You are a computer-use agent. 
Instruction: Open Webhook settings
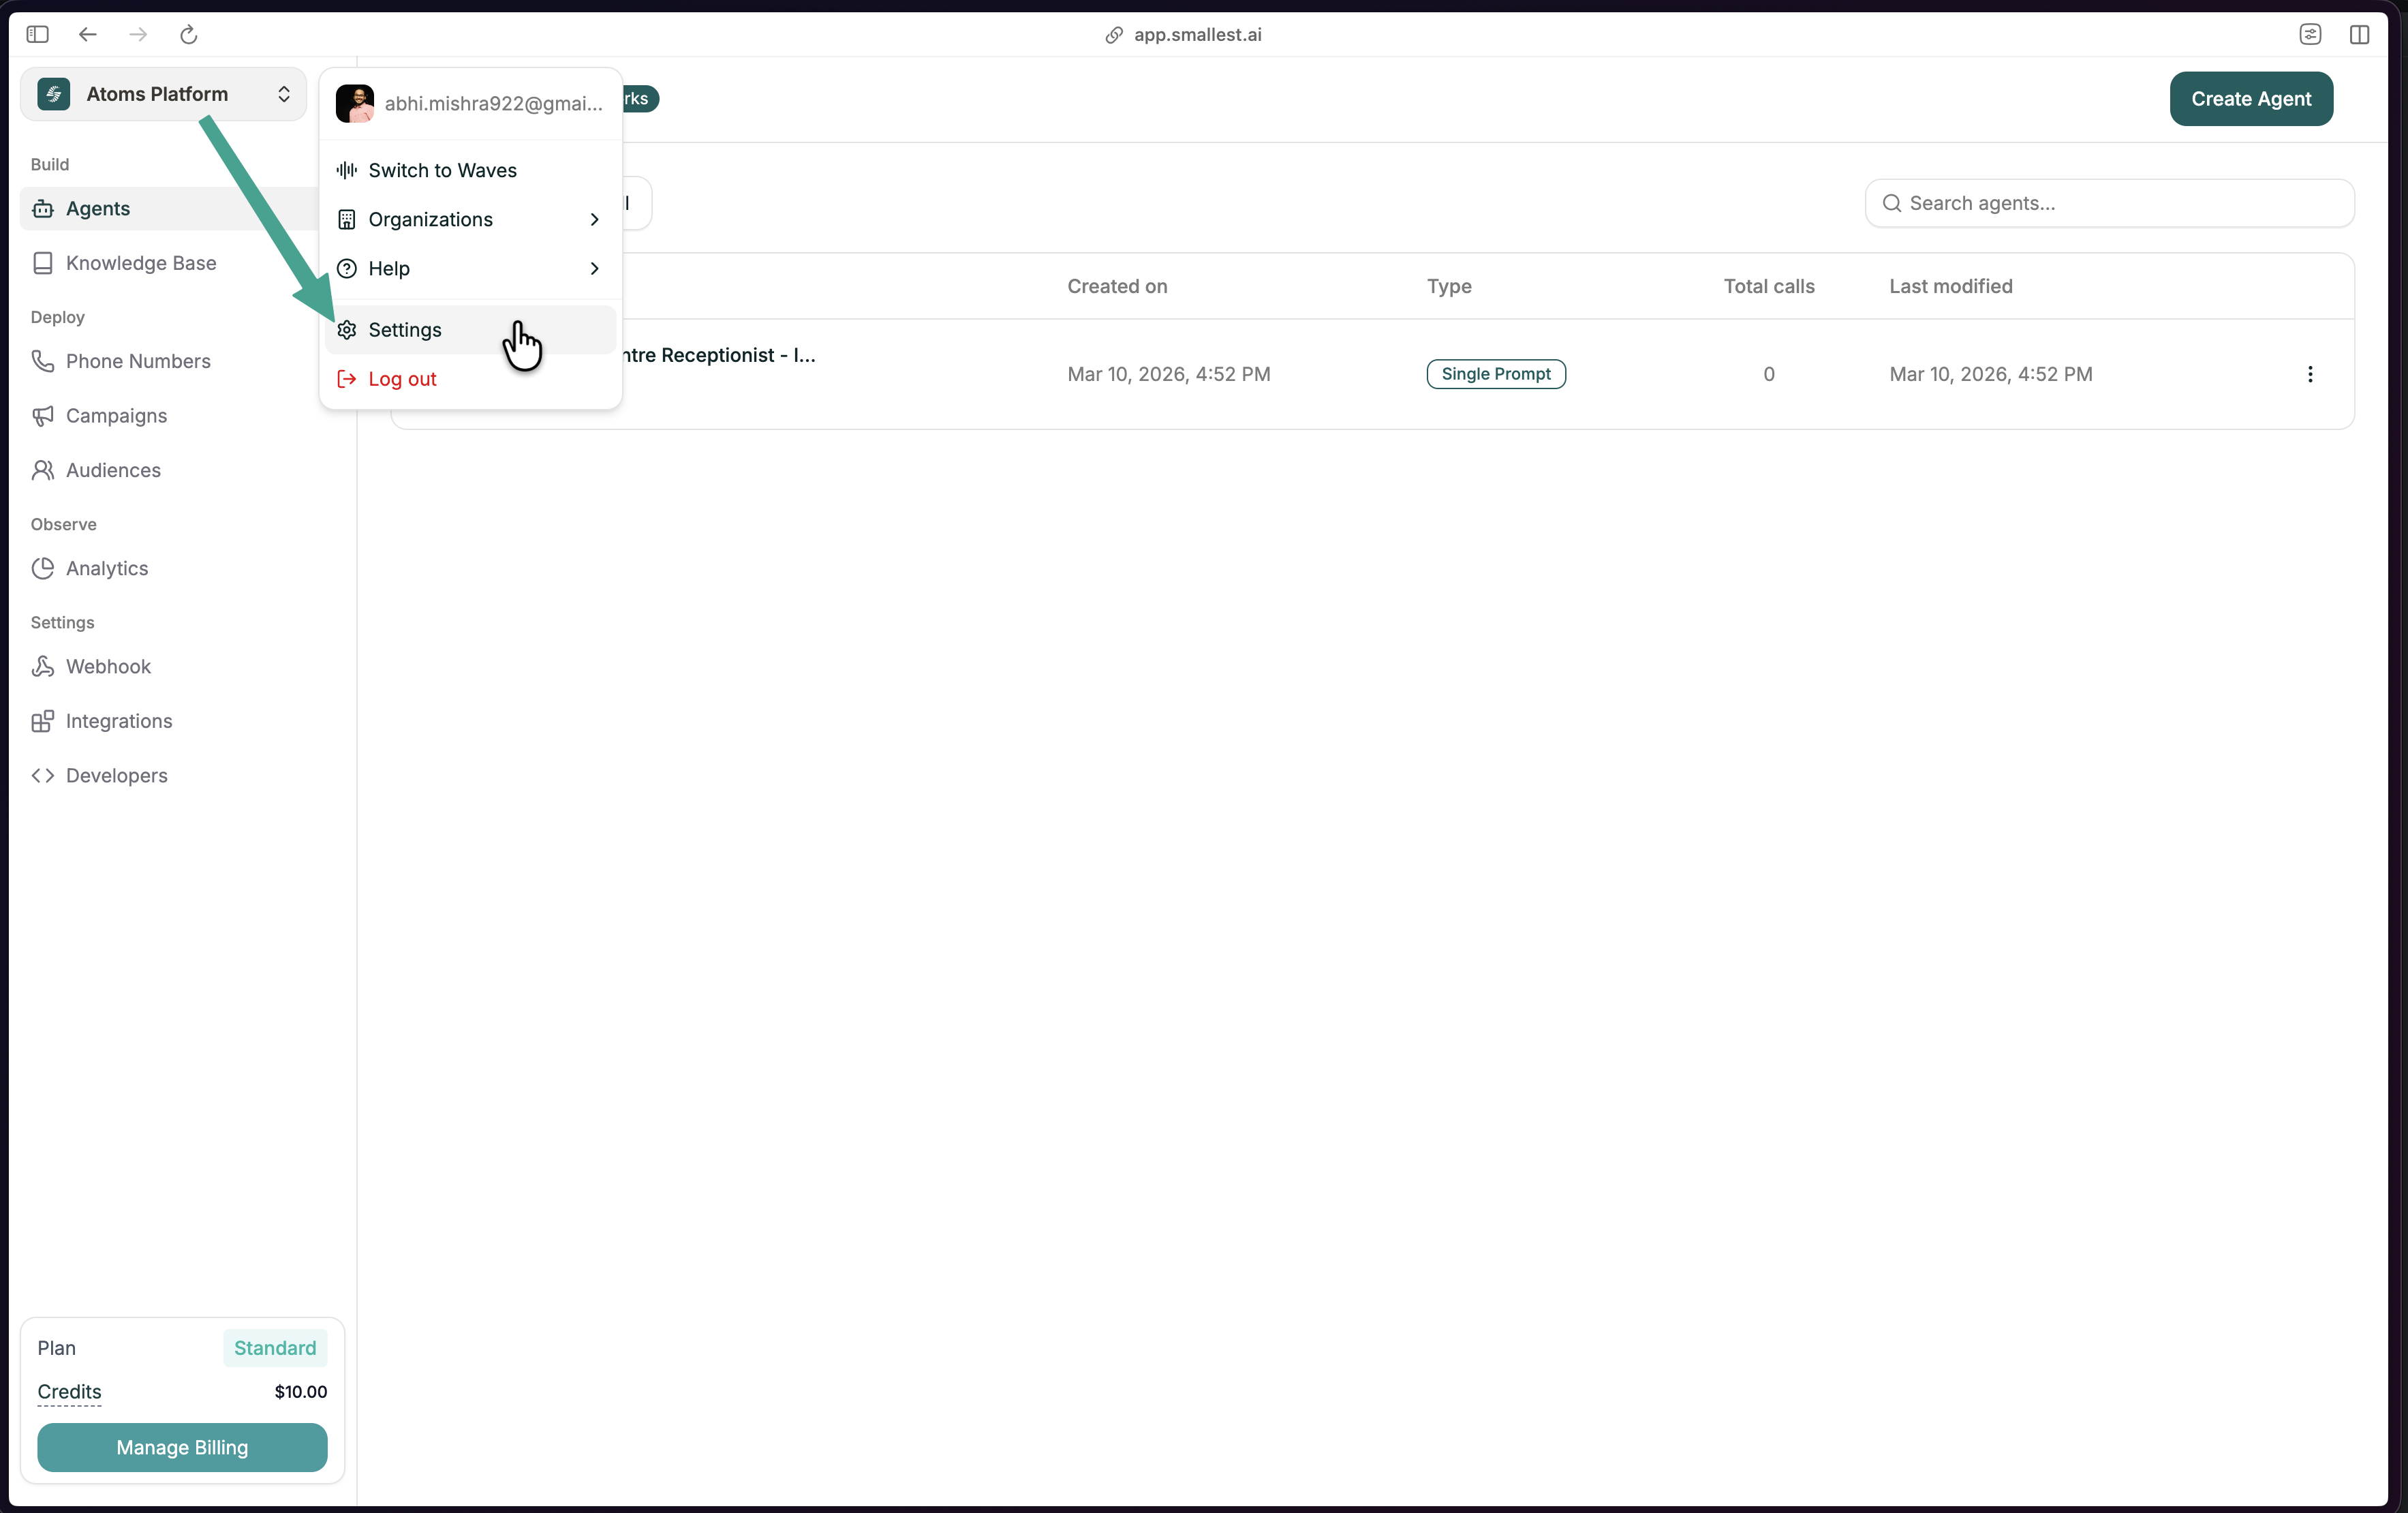pos(108,666)
